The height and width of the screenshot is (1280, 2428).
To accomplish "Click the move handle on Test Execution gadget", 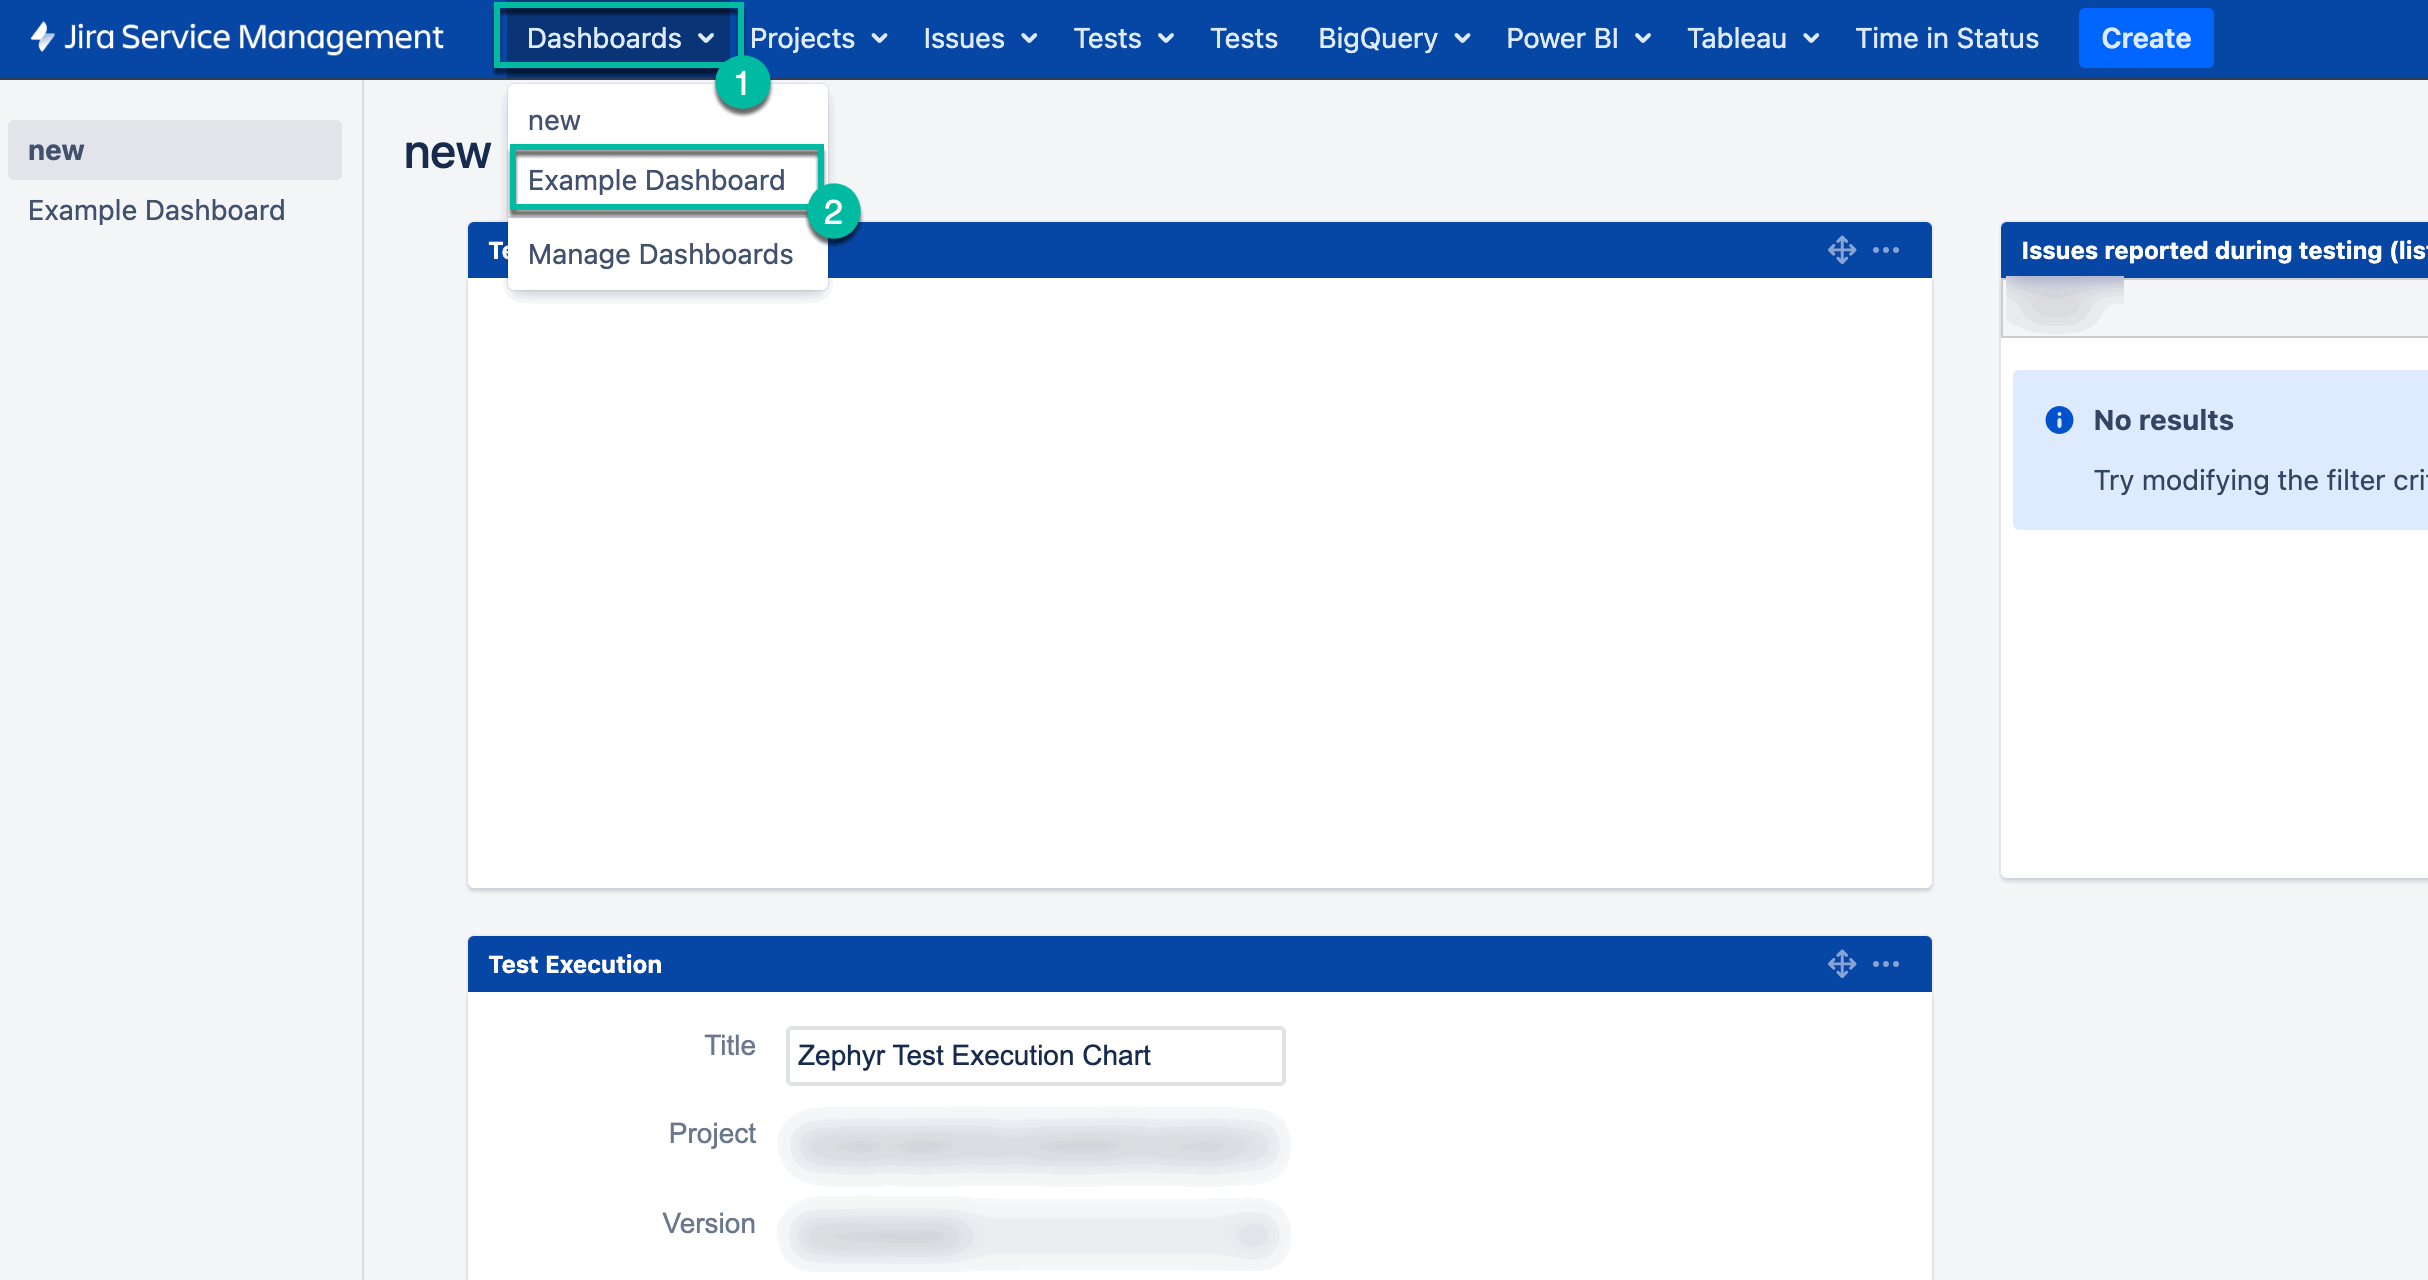I will (1843, 963).
